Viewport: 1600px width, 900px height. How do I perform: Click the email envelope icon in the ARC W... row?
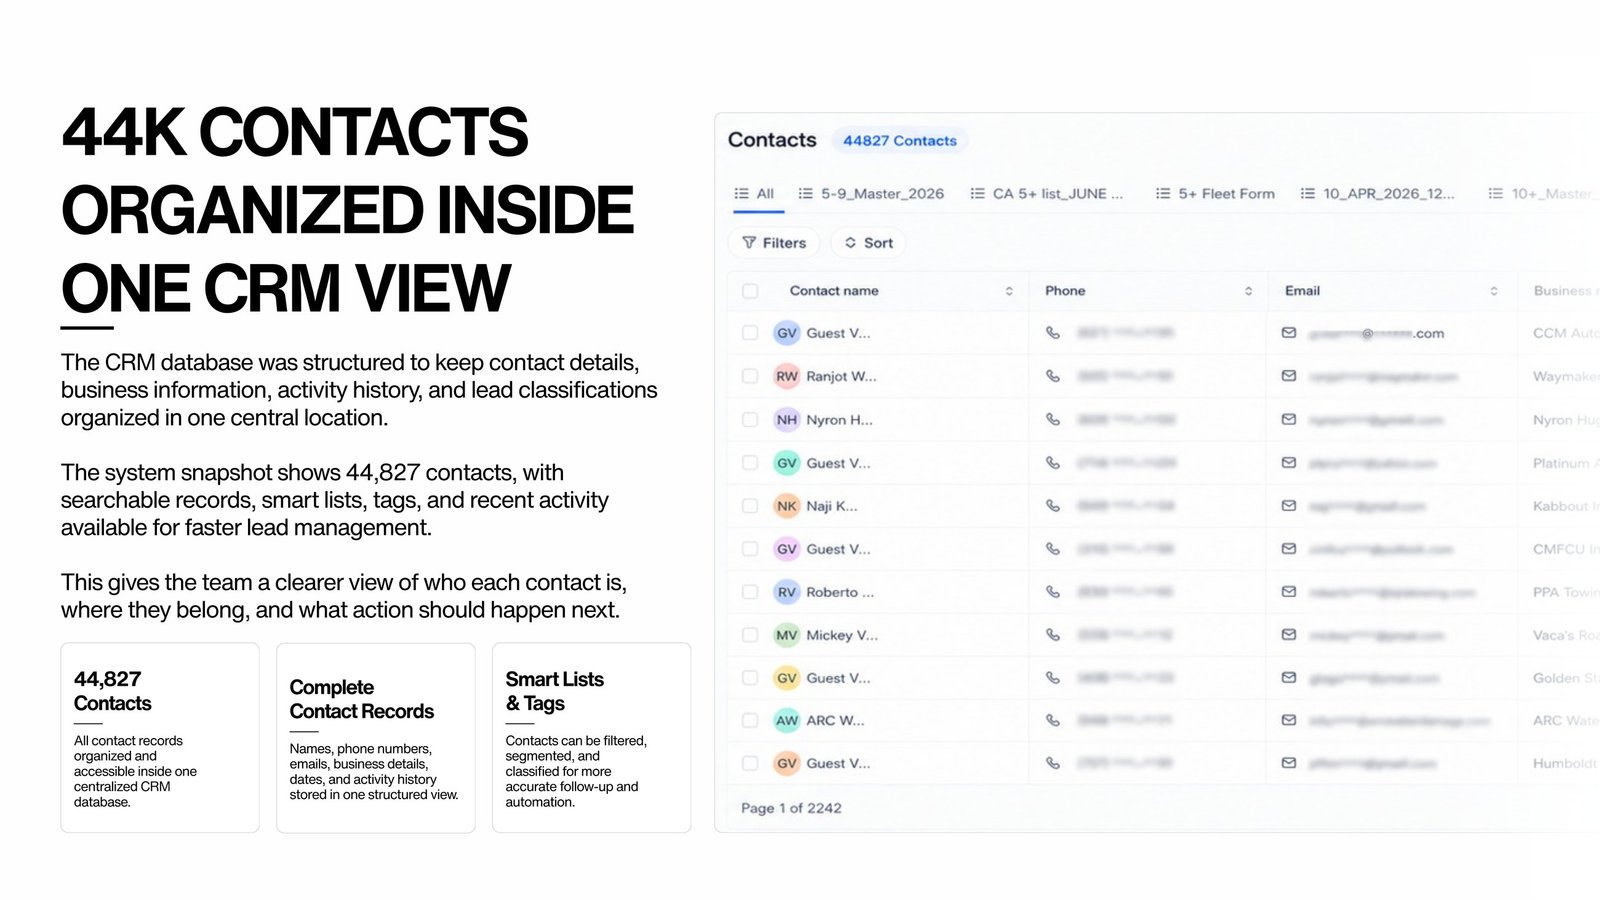coord(1289,720)
